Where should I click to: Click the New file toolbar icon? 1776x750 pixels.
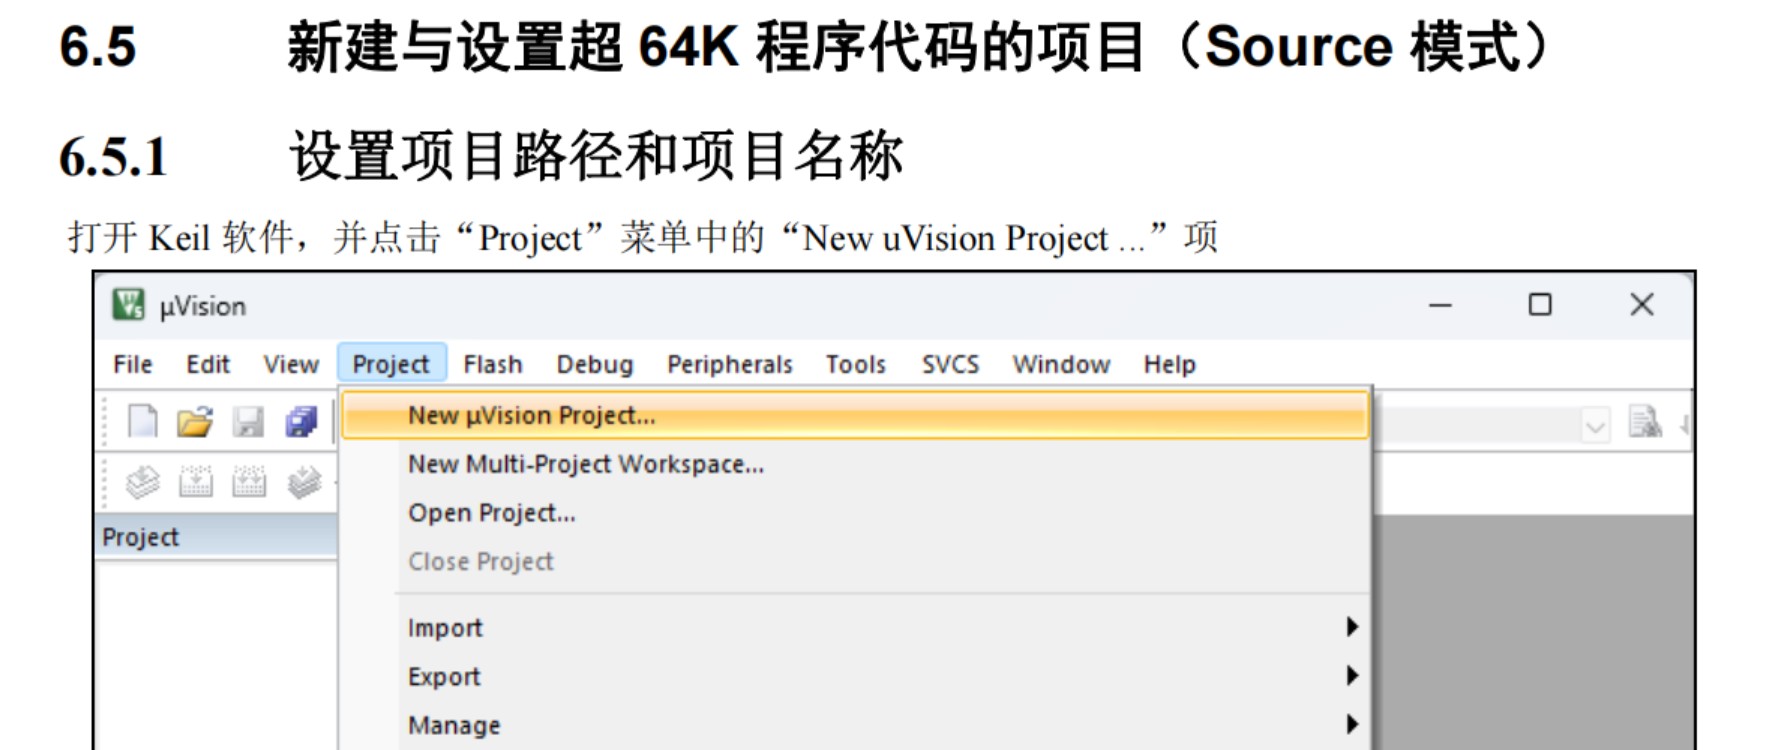click(x=142, y=421)
